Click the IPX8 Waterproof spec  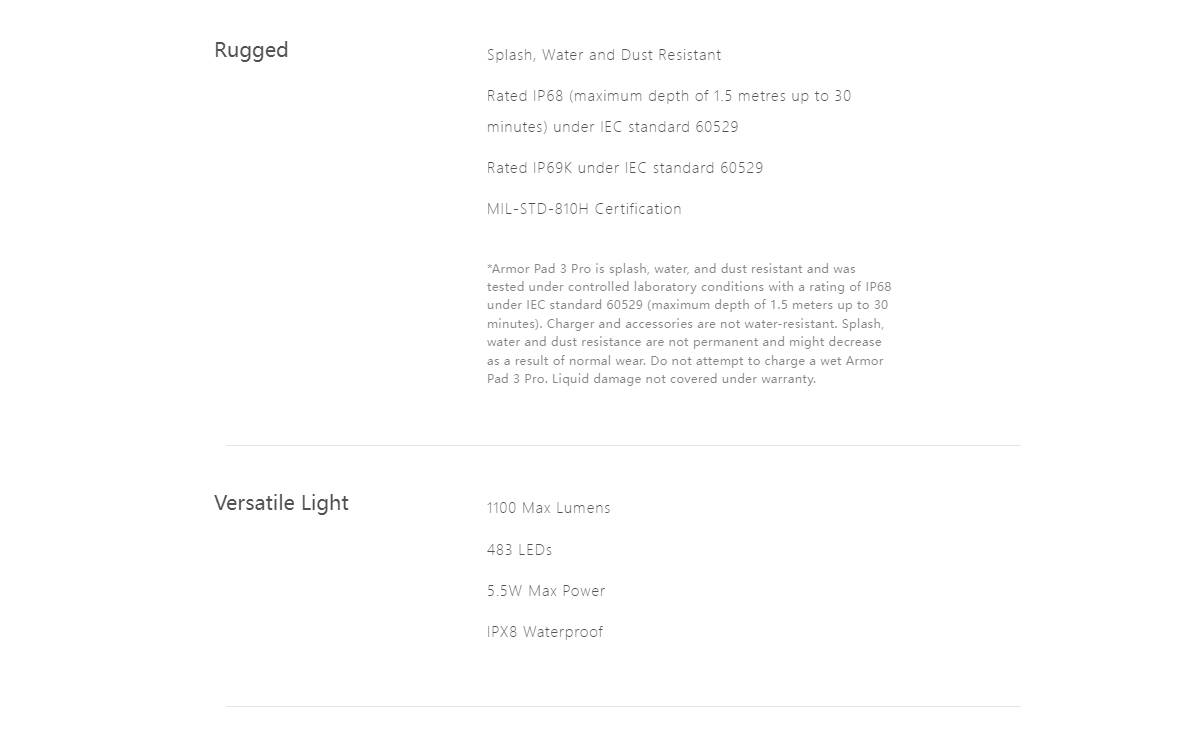545,632
